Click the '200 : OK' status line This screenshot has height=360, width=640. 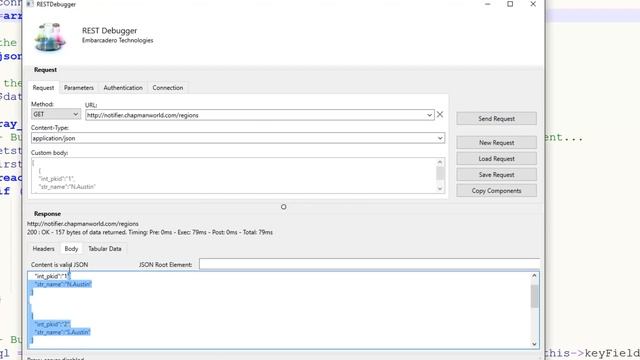(150, 232)
